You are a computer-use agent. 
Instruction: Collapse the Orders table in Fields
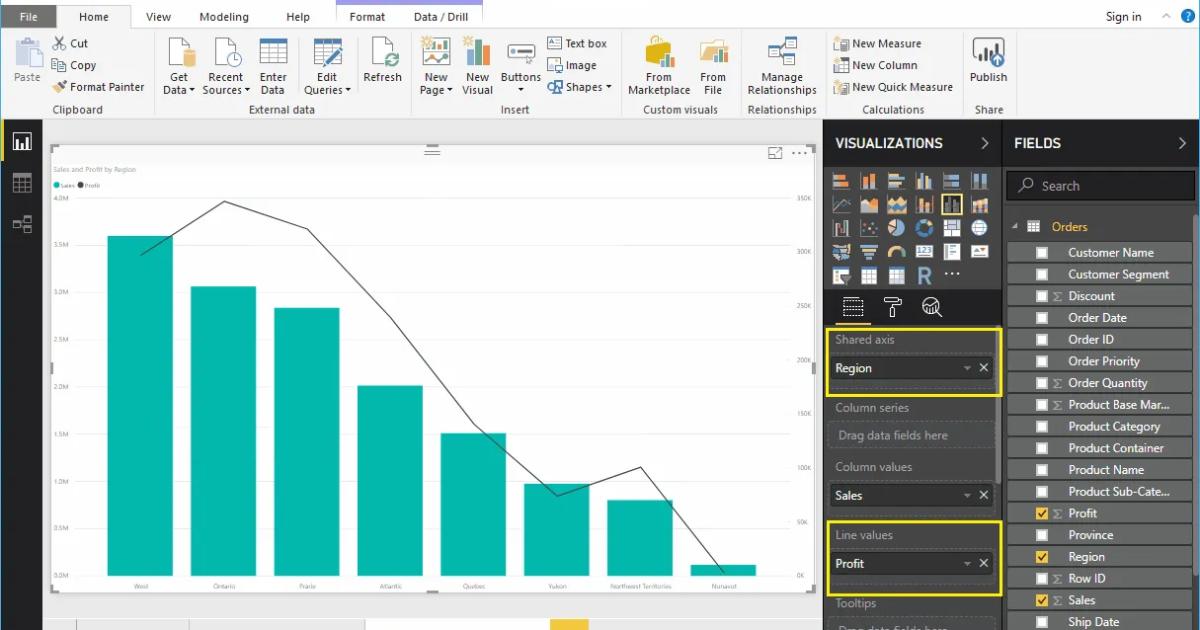(x=1016, y=226)
